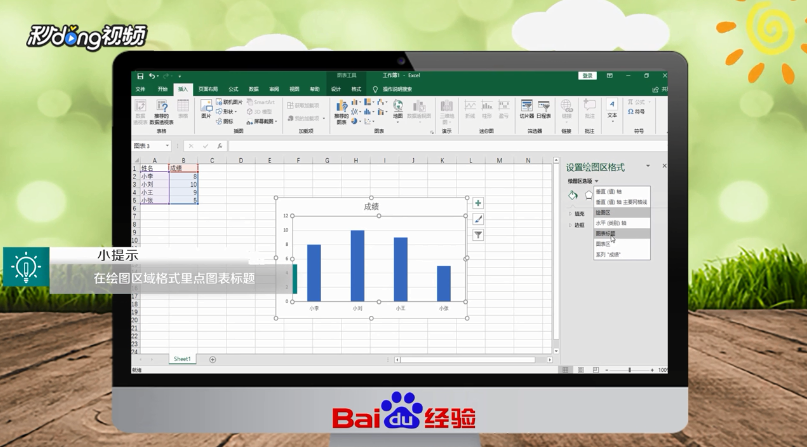The width and height of the screenshot is (807, 447).
Task: Switch to chart Format (格式) tab
Action: (x=356, y=90)
